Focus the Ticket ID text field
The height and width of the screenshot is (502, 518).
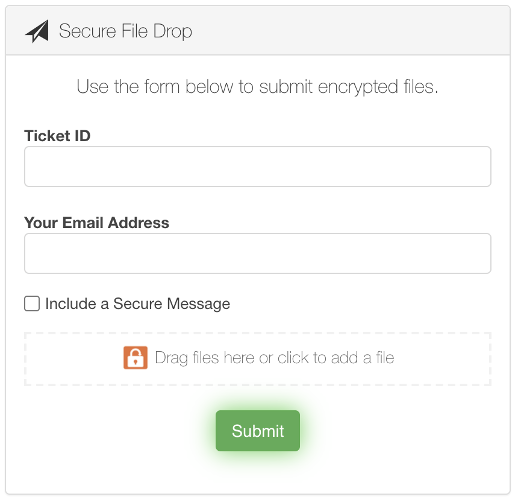pyautogui.click(x=257, y=166)
